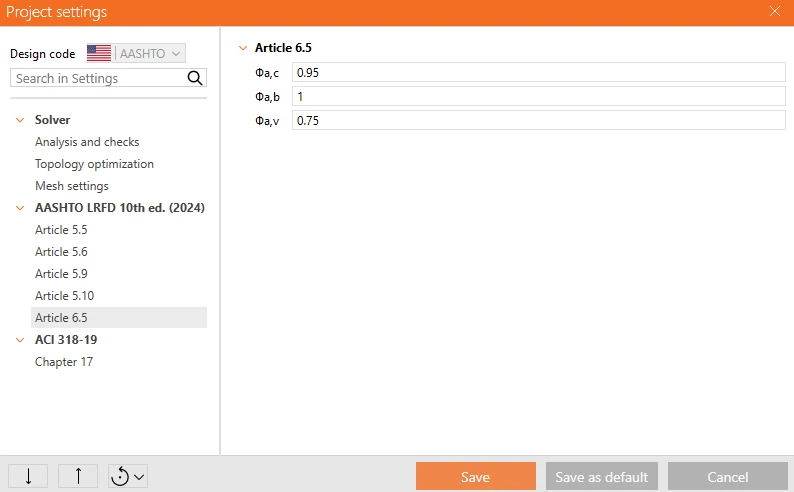Close the Project settings window

[x=775, y=11]
